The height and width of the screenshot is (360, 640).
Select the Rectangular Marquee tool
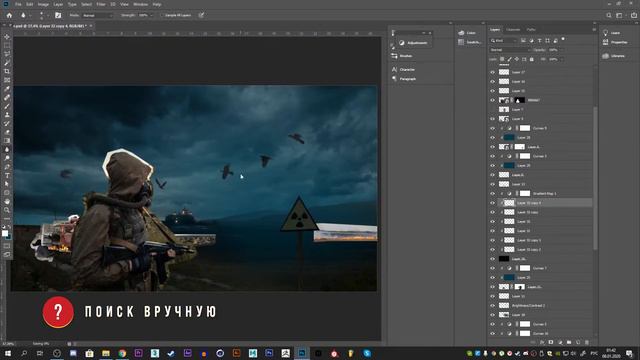(7, 45)
